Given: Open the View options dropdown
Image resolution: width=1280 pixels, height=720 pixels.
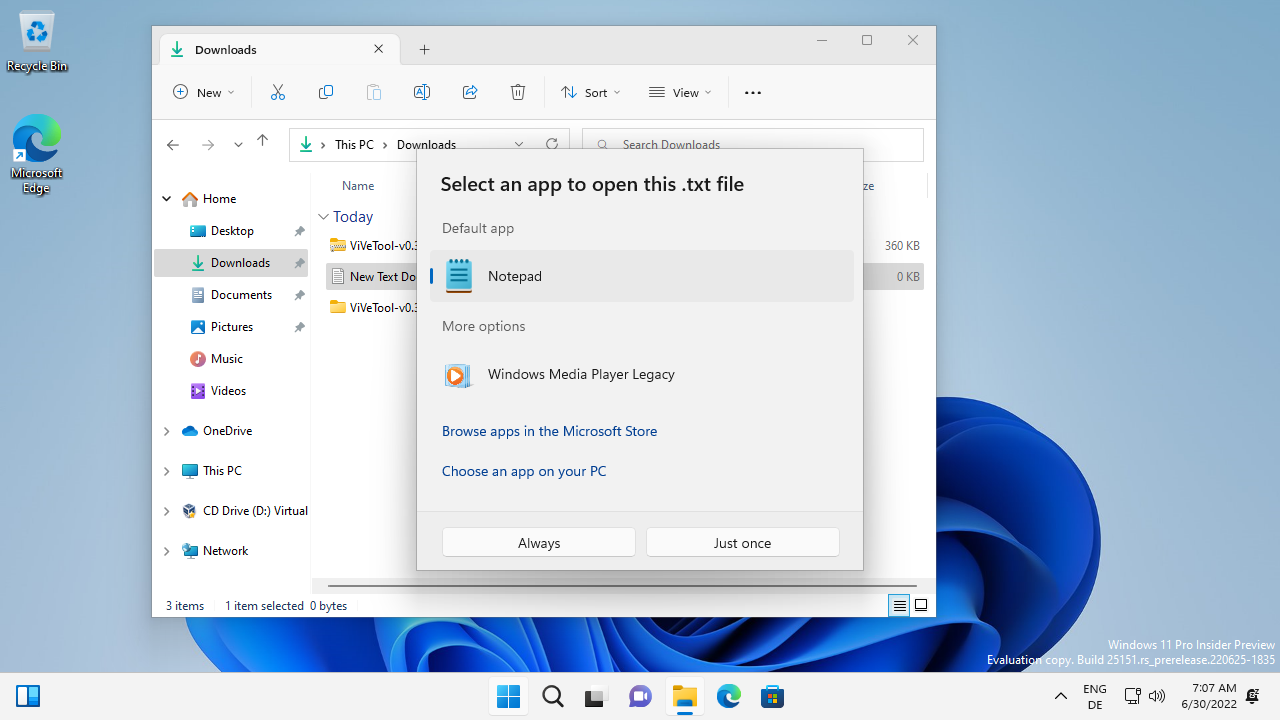Looking at the screenshot, I should pos(680,92).
